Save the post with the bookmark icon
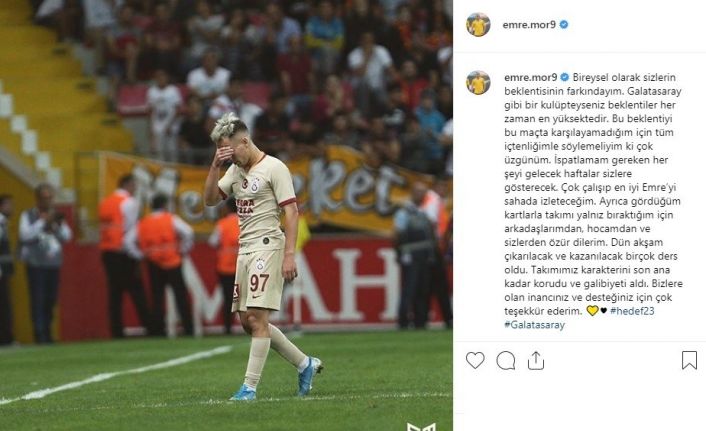The width and height of the screenshot is (706, 431). (x=689, y=360)
